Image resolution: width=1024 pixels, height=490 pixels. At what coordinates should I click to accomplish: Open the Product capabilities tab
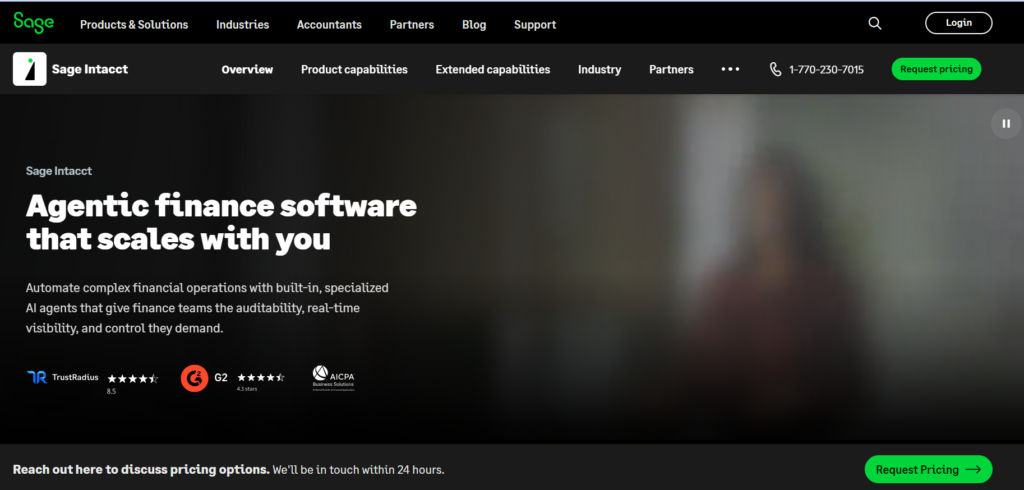pos(354,69)
